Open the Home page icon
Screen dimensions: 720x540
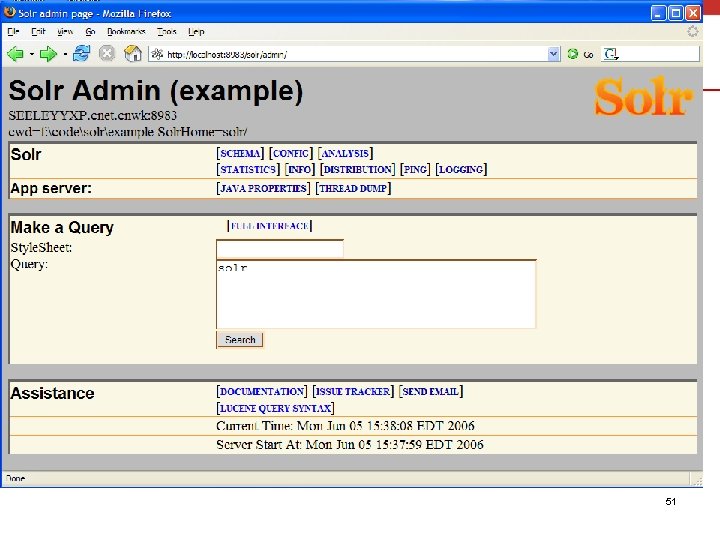(133, 54)
